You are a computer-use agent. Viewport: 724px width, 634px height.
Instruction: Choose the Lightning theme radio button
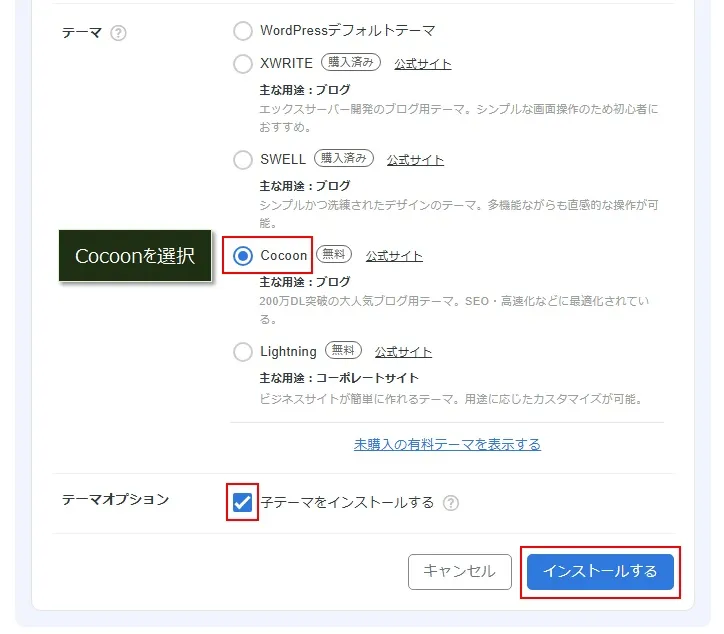[243, 352]
